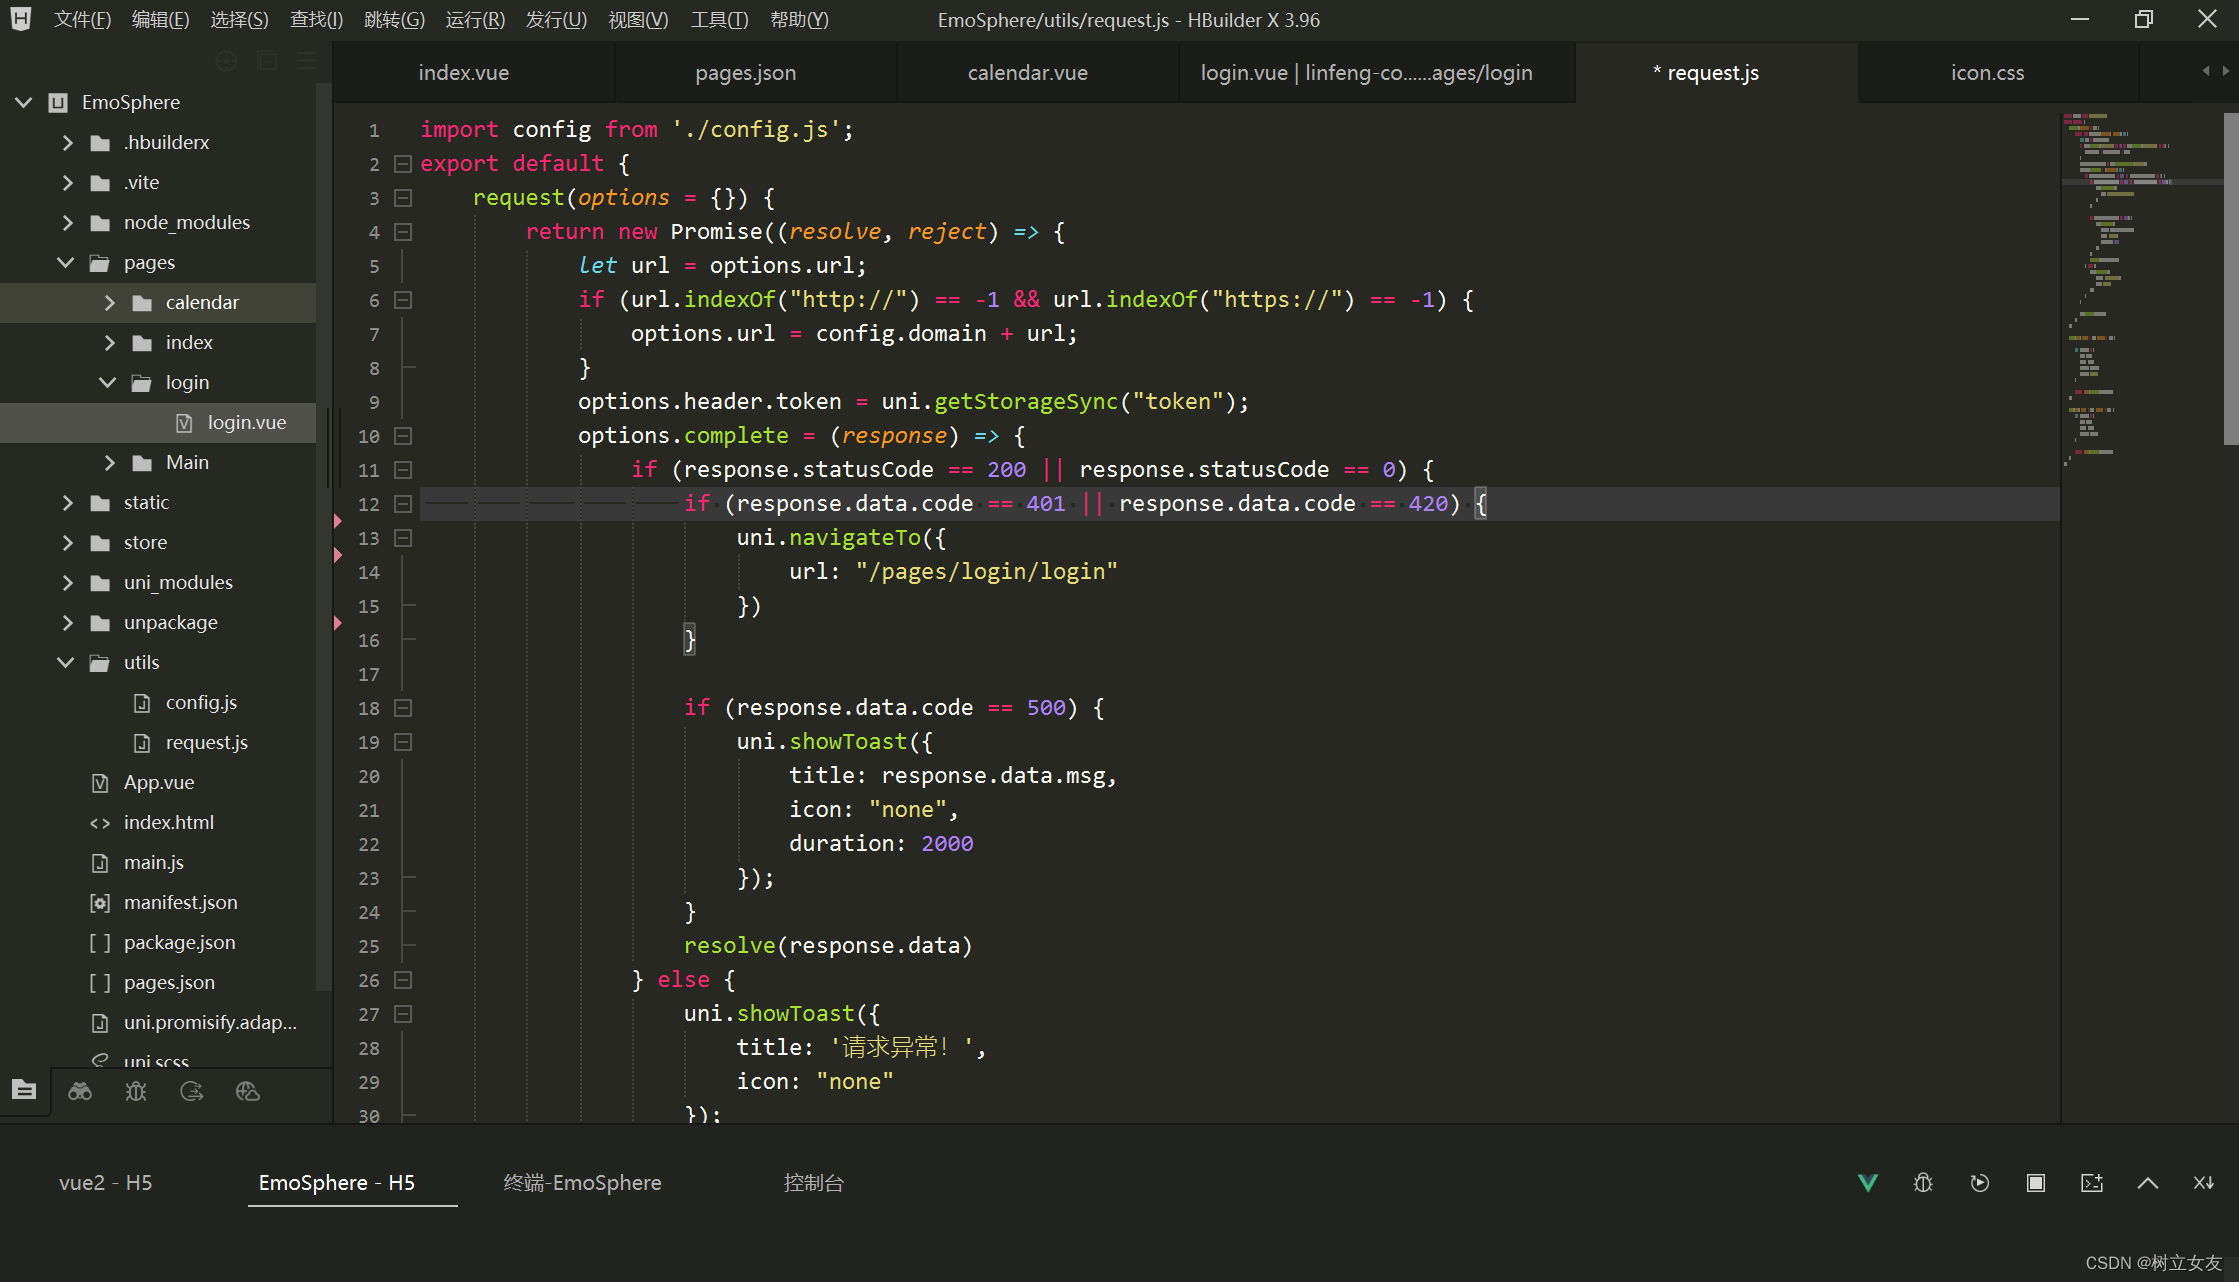2239x1282 pixels.
Task: Stop the running task with square icon
Action: tap(2035, 1183)
